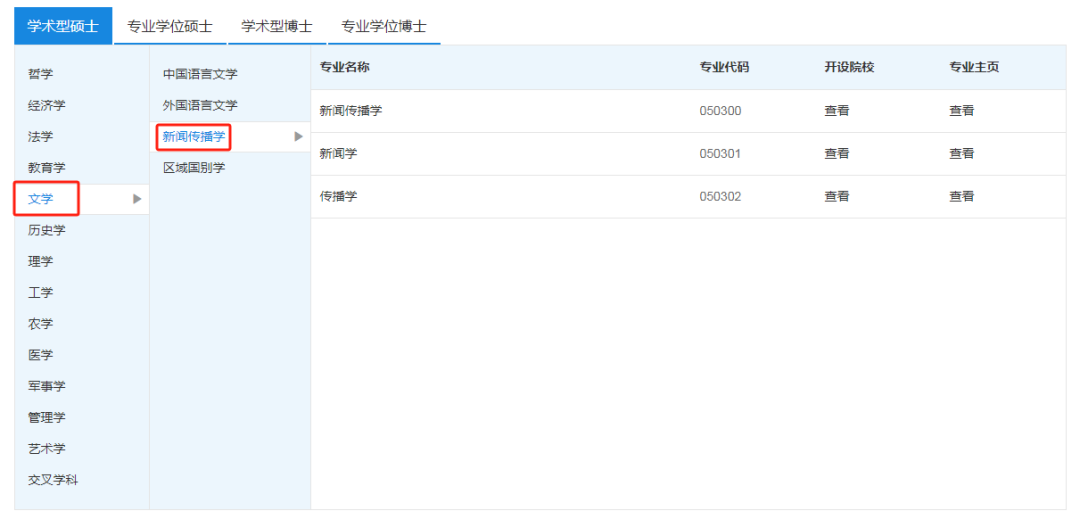Open the 学术型博士 tab
The height and width of the screenshot is (511, 1080).
tap(277, 27)
